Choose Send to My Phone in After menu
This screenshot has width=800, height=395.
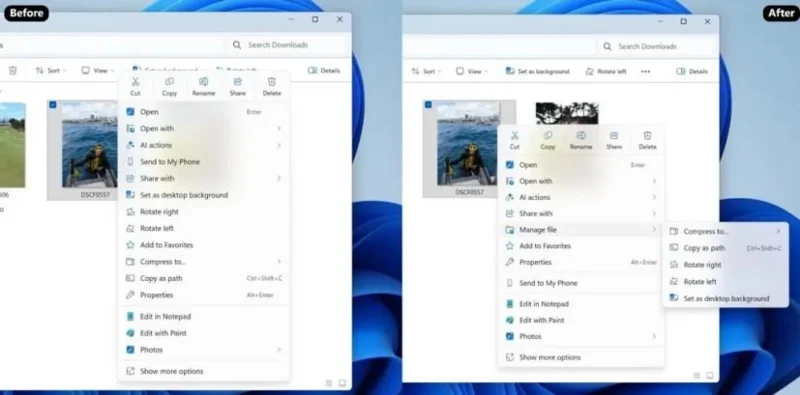[581, 283]
